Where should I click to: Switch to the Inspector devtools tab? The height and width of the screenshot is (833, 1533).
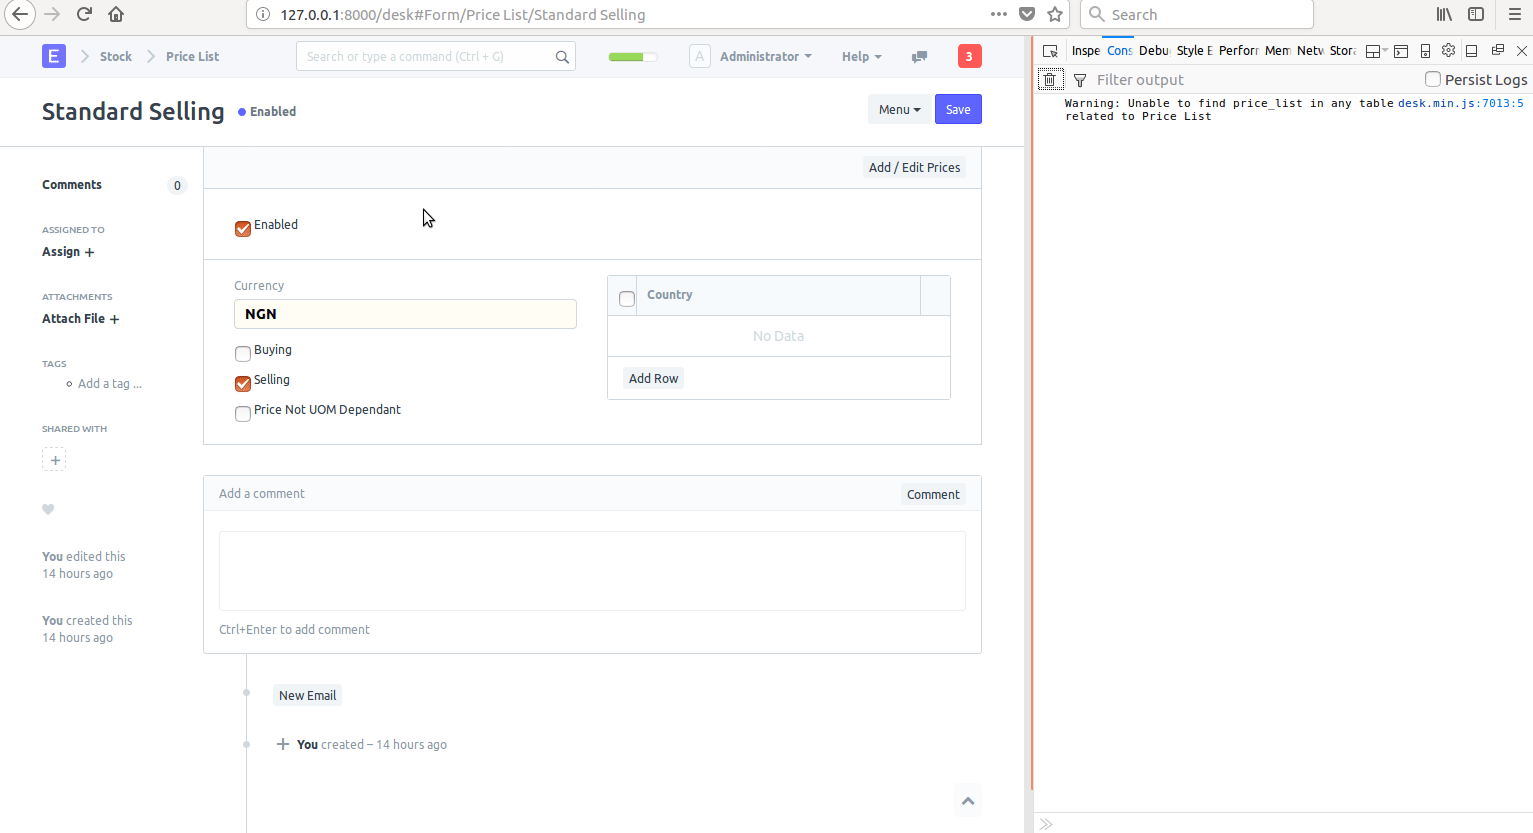(1085, 51)
